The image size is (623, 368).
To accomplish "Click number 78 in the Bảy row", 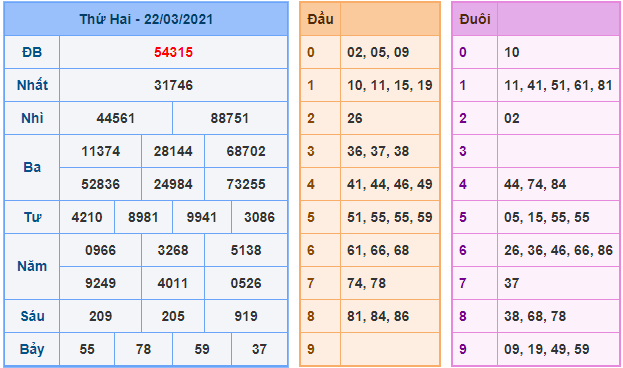I will pyautogui.click(x=143, y=349).
